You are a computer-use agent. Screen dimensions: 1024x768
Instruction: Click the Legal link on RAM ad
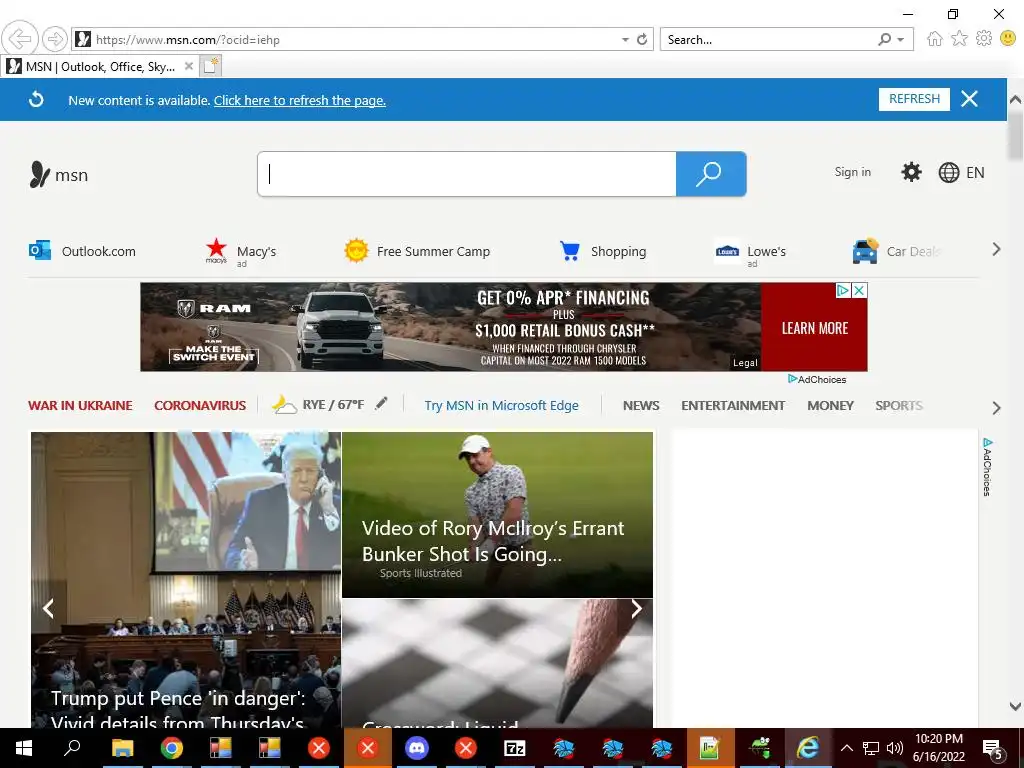coord(745,362)
